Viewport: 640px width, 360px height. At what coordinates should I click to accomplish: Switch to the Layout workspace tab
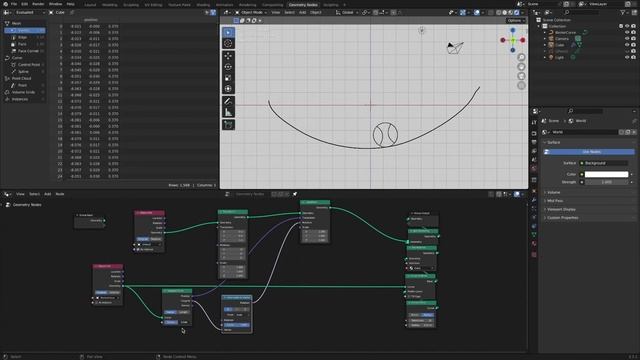pyautogui.click(x=90, y=5)
